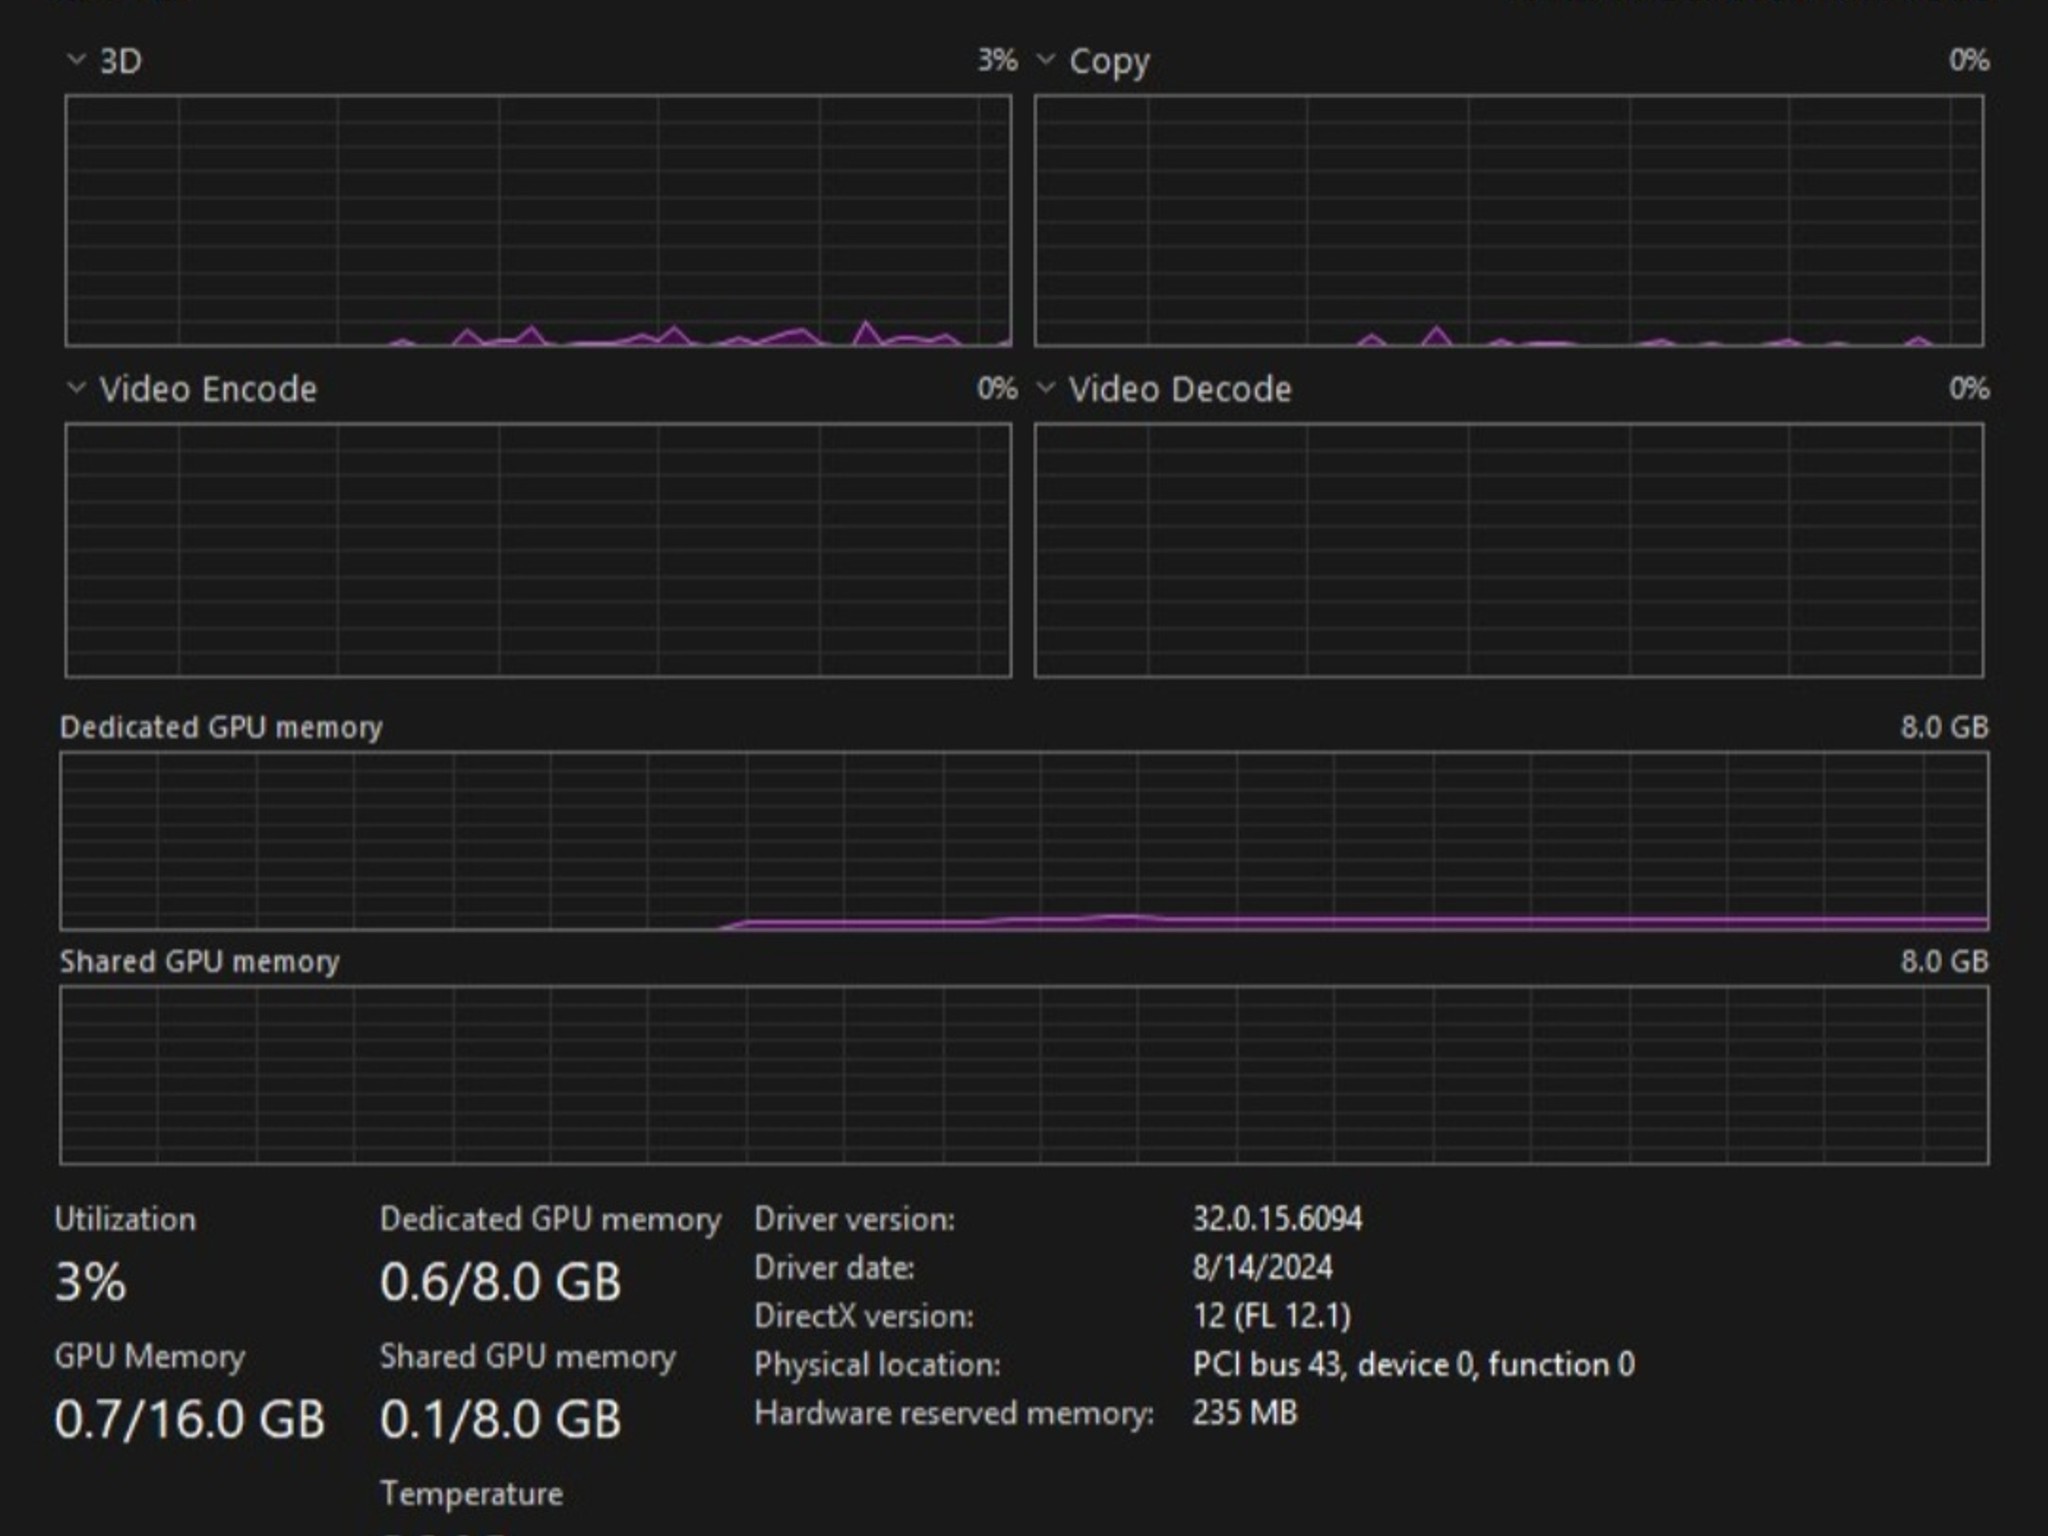Click the Hardware reserved memory label
Viewport: 2048px width, 1536px height.
[x=954, y=1413]
